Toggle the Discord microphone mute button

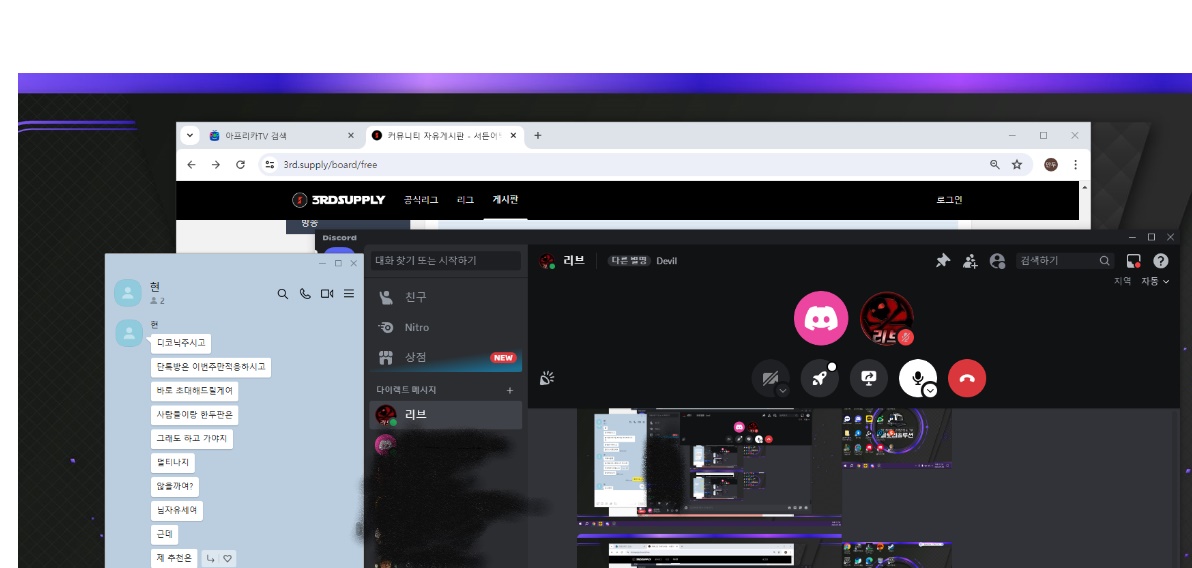(x=915, y=376)
